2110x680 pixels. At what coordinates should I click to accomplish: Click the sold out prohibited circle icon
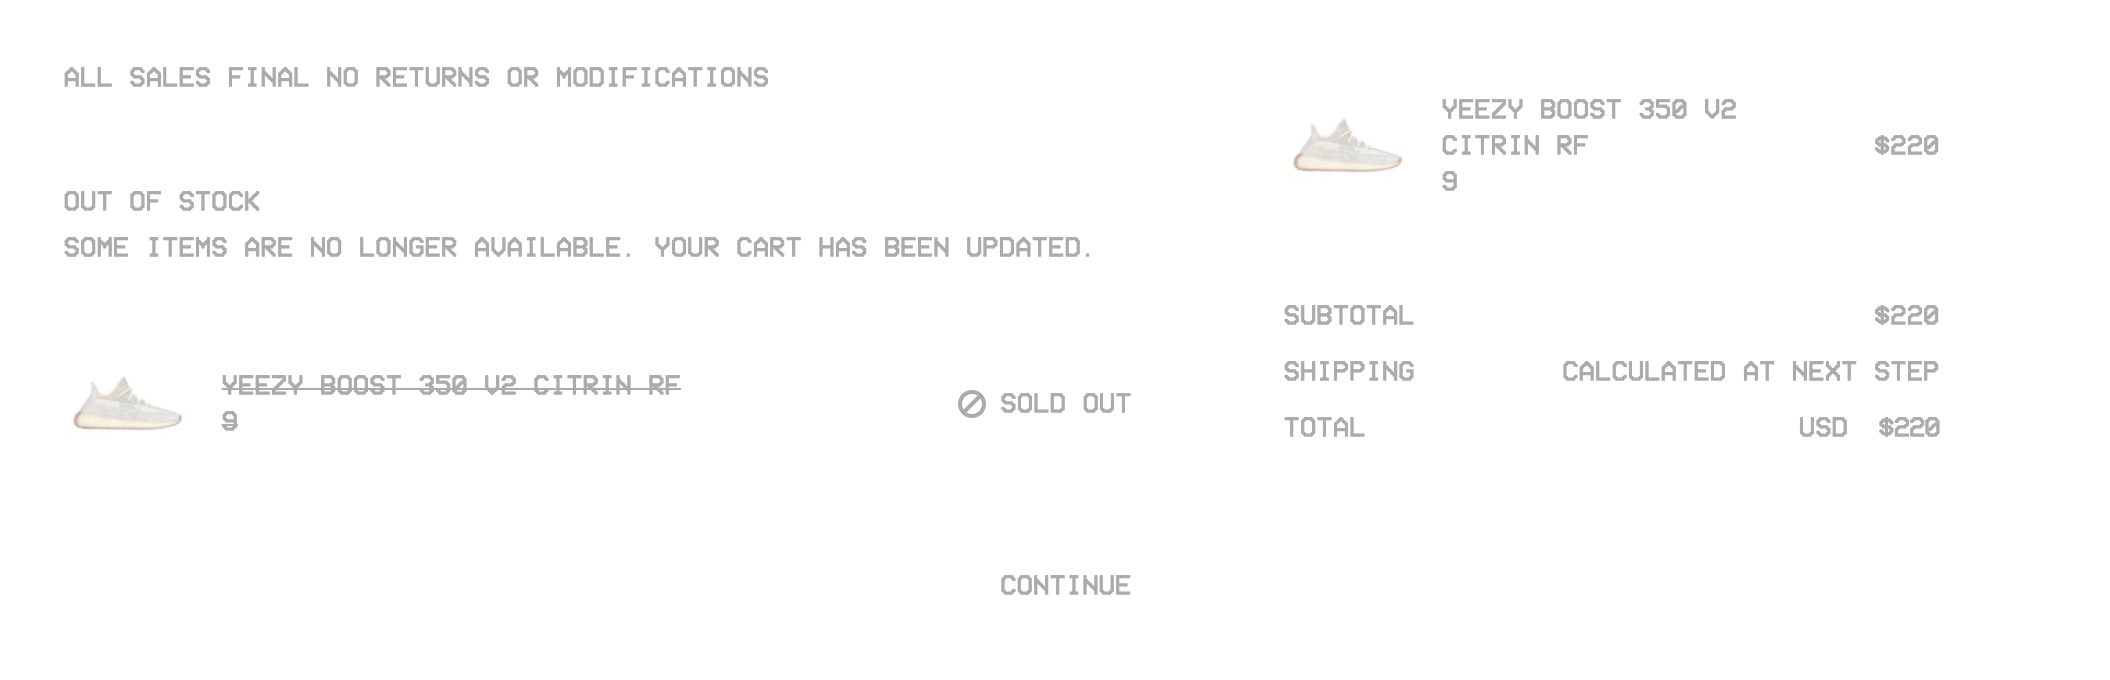click(x=972, y=404)
